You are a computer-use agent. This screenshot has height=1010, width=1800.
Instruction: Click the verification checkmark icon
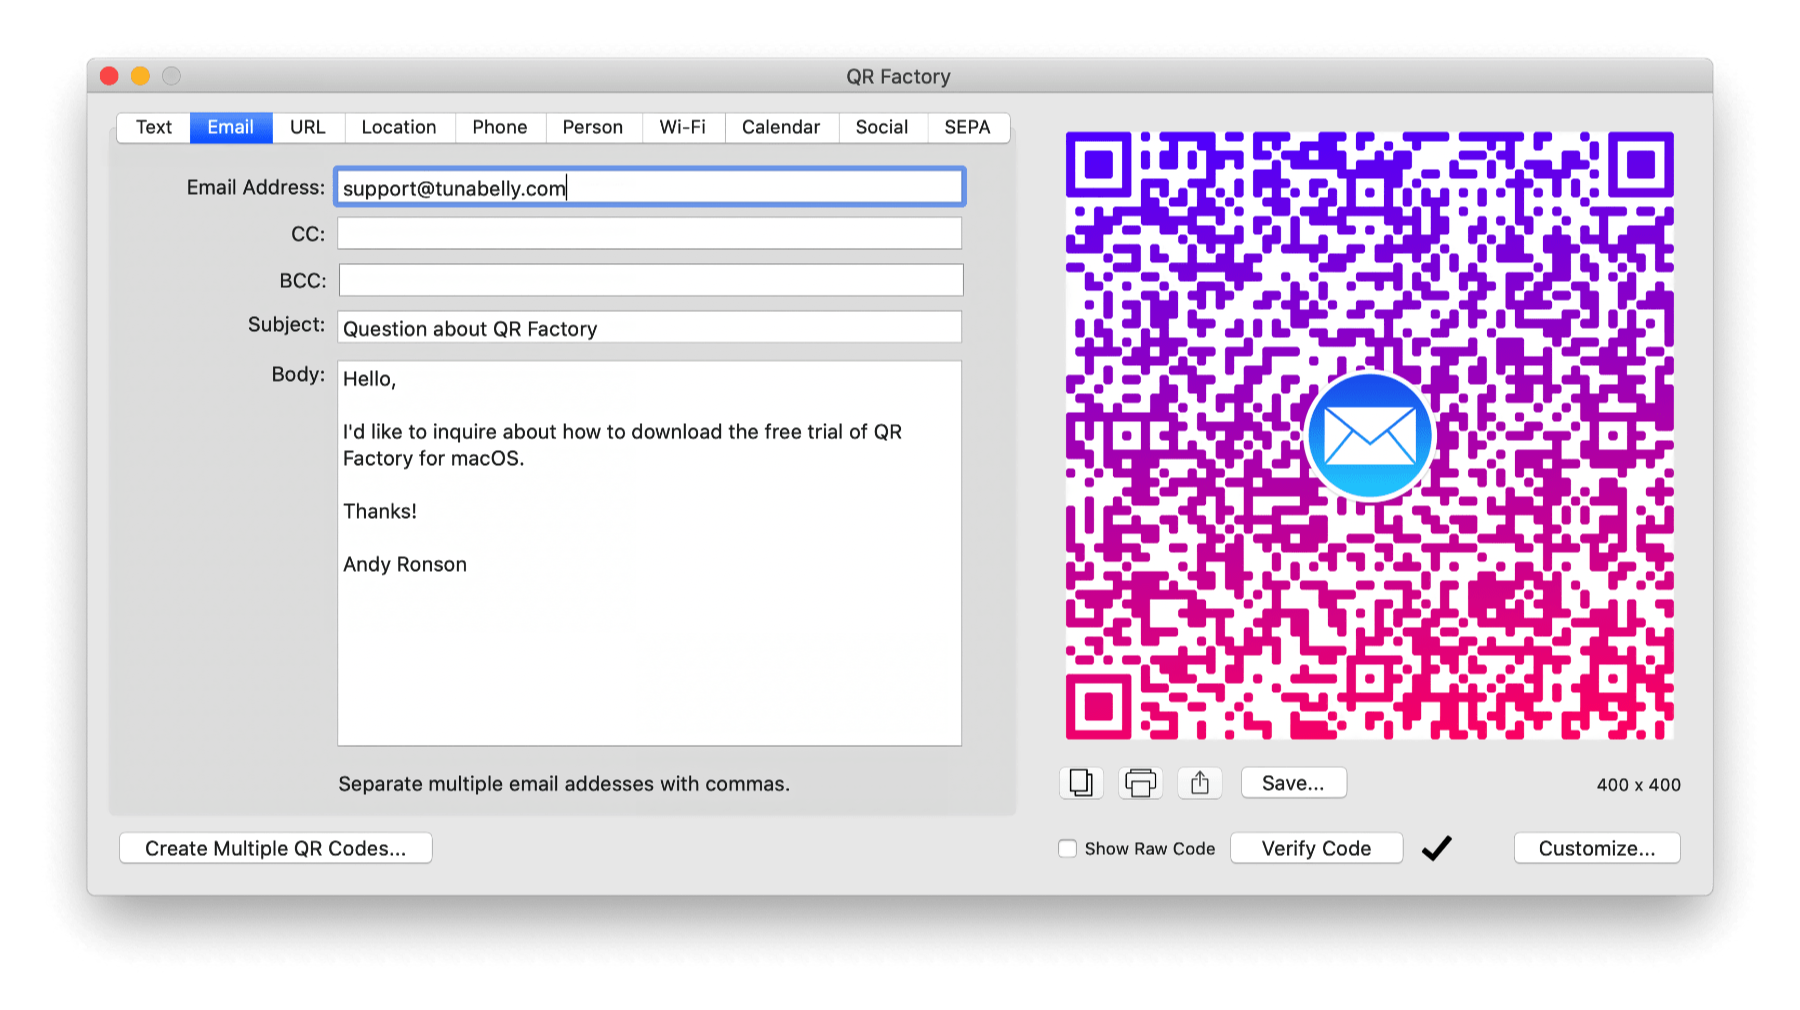(1437, 848)
